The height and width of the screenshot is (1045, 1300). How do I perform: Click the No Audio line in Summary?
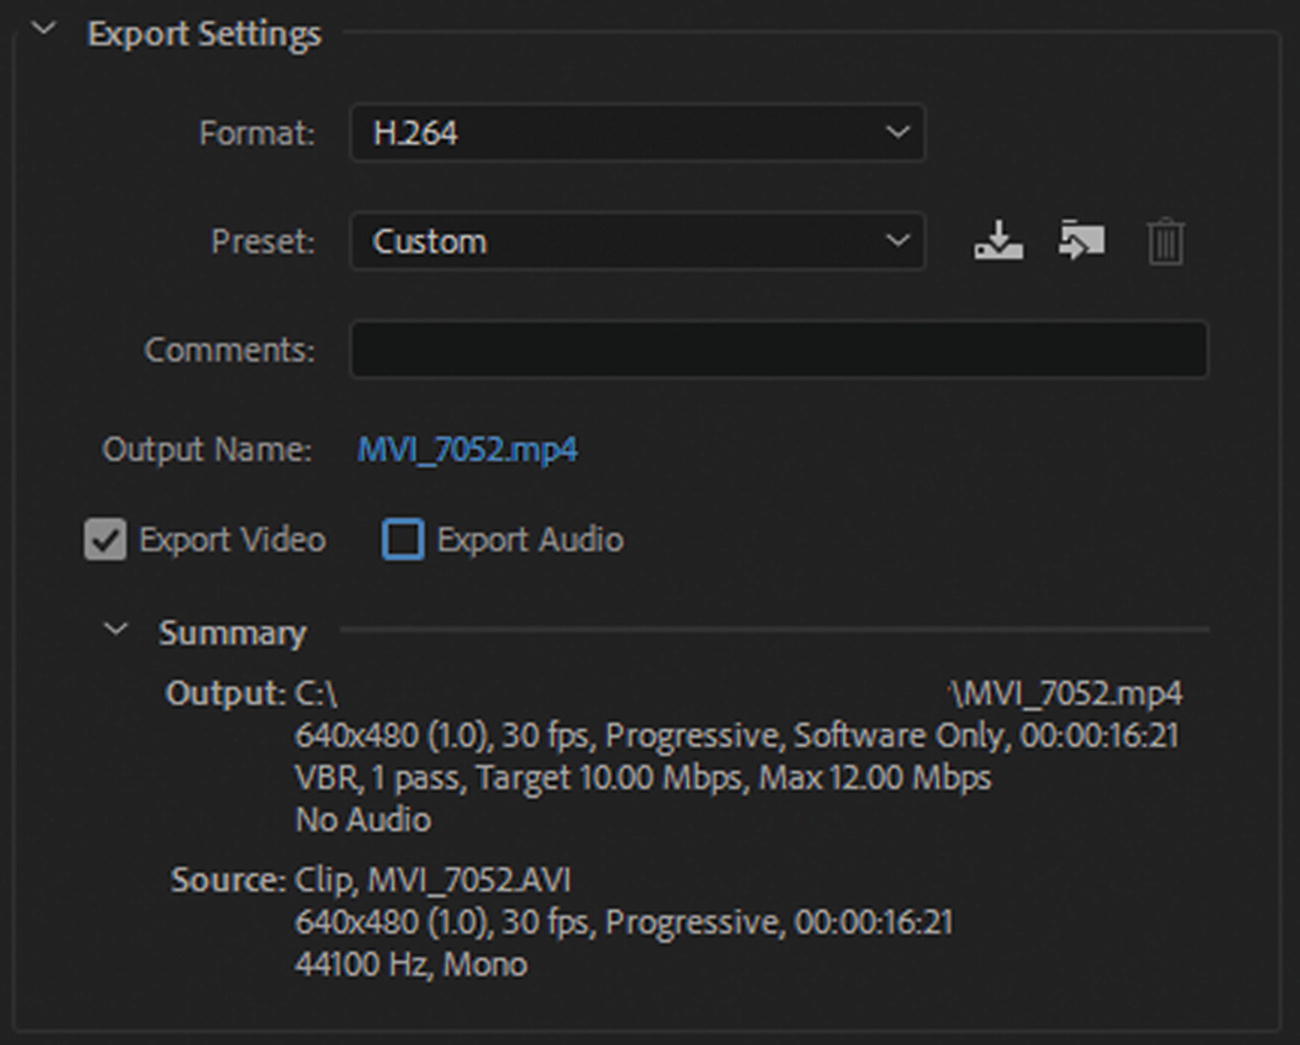[363, 820]
